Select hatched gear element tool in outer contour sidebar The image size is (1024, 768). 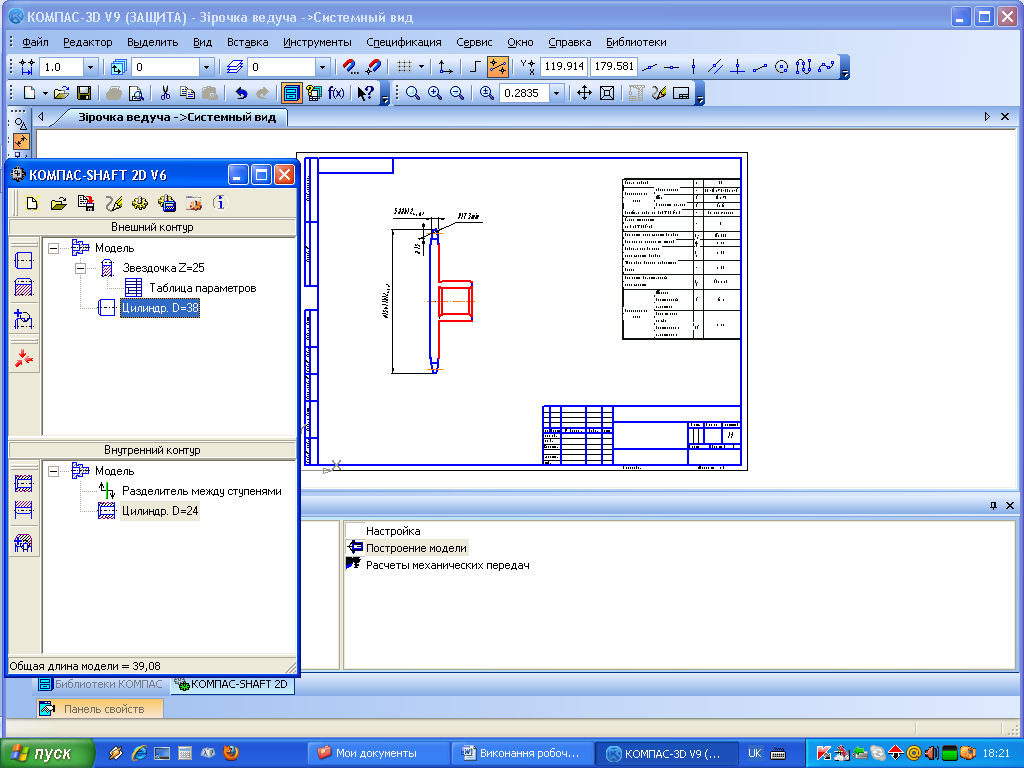[x=24, y=287]
